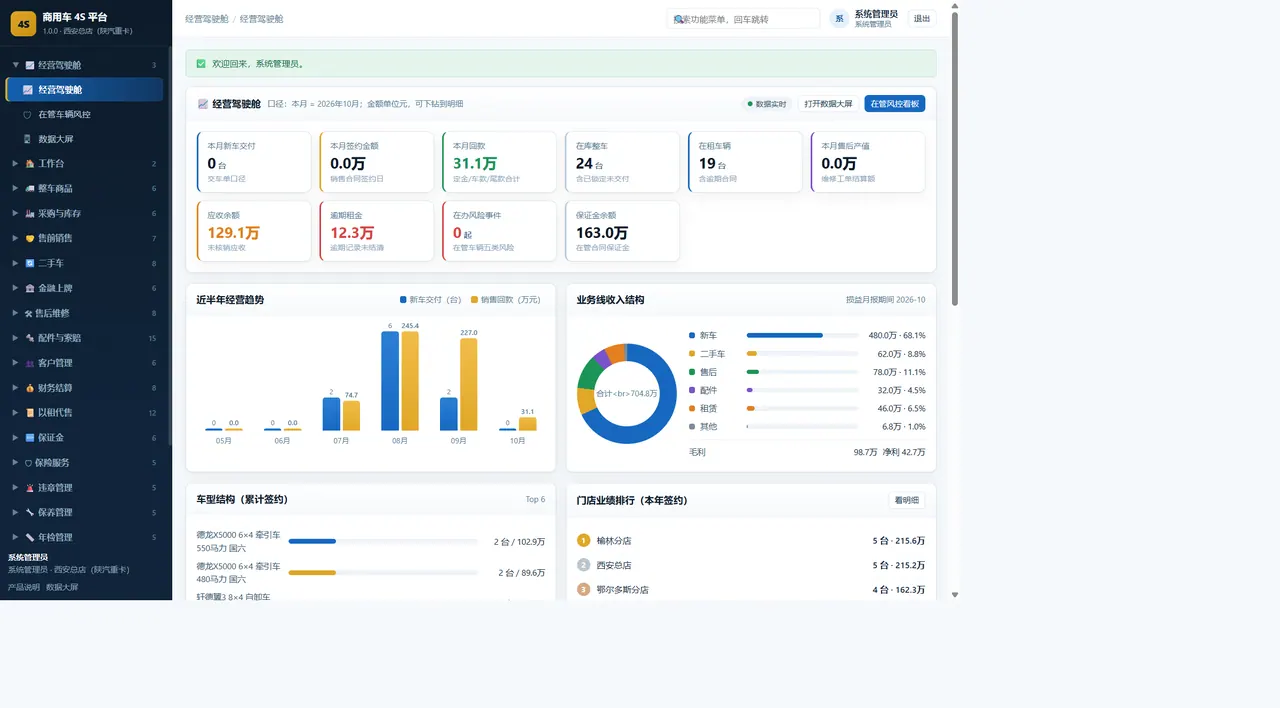This screenshot has width=1280, height=708.
Task: Click the blue 新车交付 legend swatch
Action: click(x=403, y=299)
